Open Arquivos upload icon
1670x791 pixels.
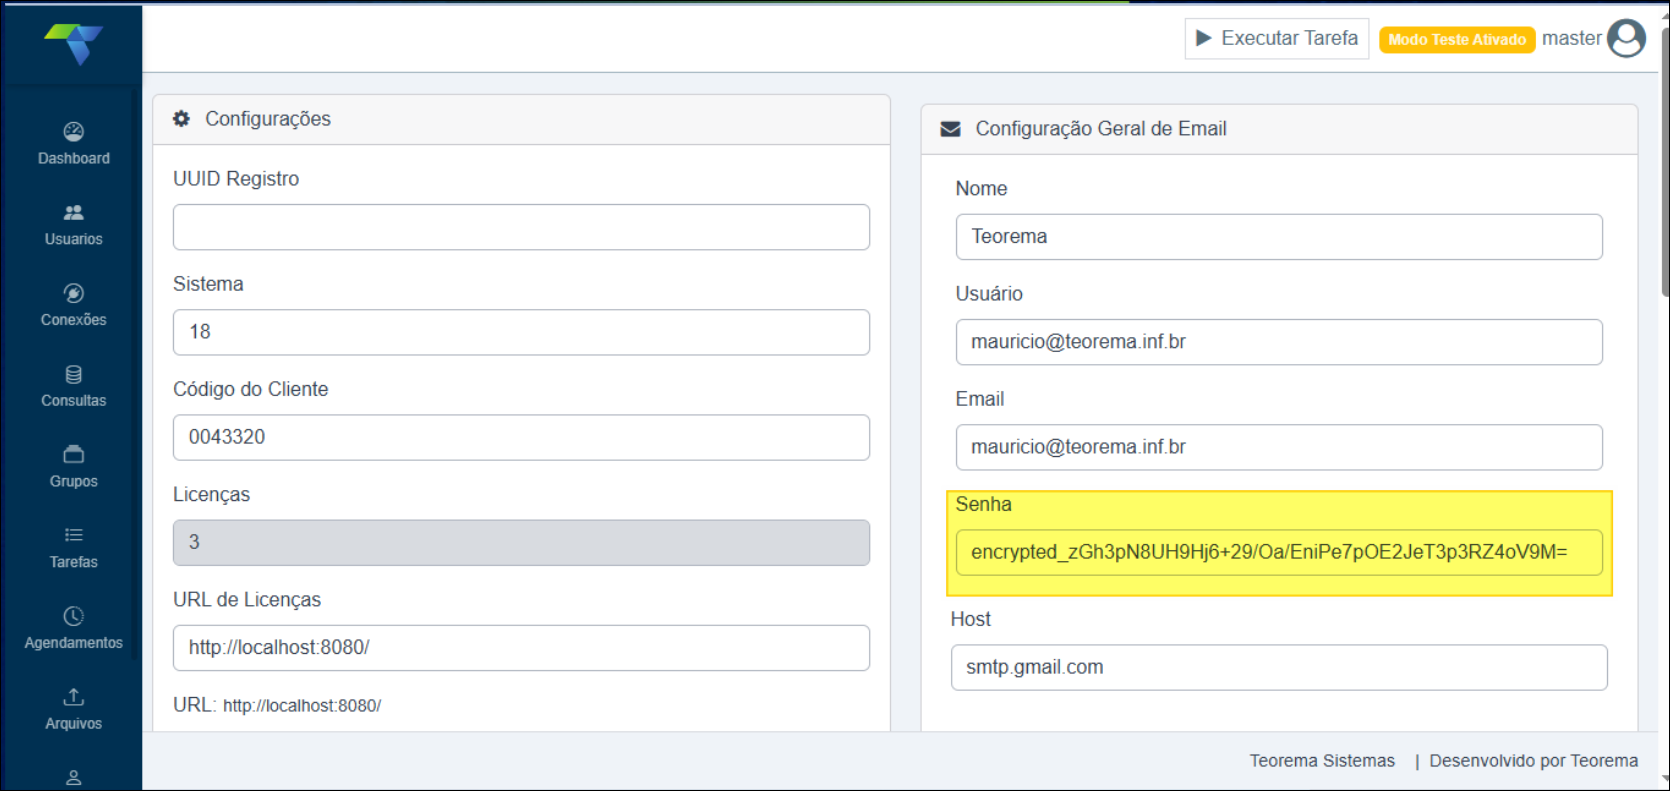[73, 698]
